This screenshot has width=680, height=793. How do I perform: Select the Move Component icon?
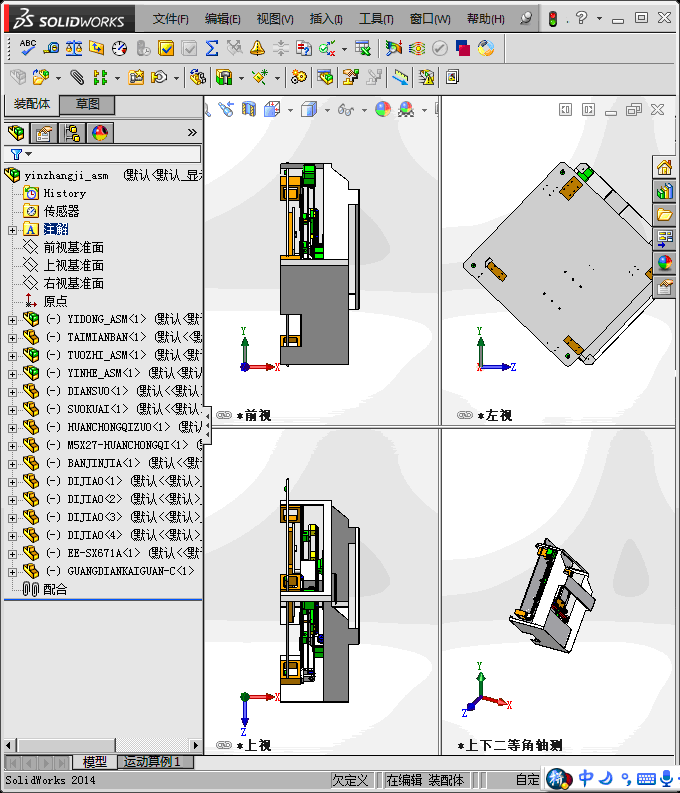(x=159, y=77)
